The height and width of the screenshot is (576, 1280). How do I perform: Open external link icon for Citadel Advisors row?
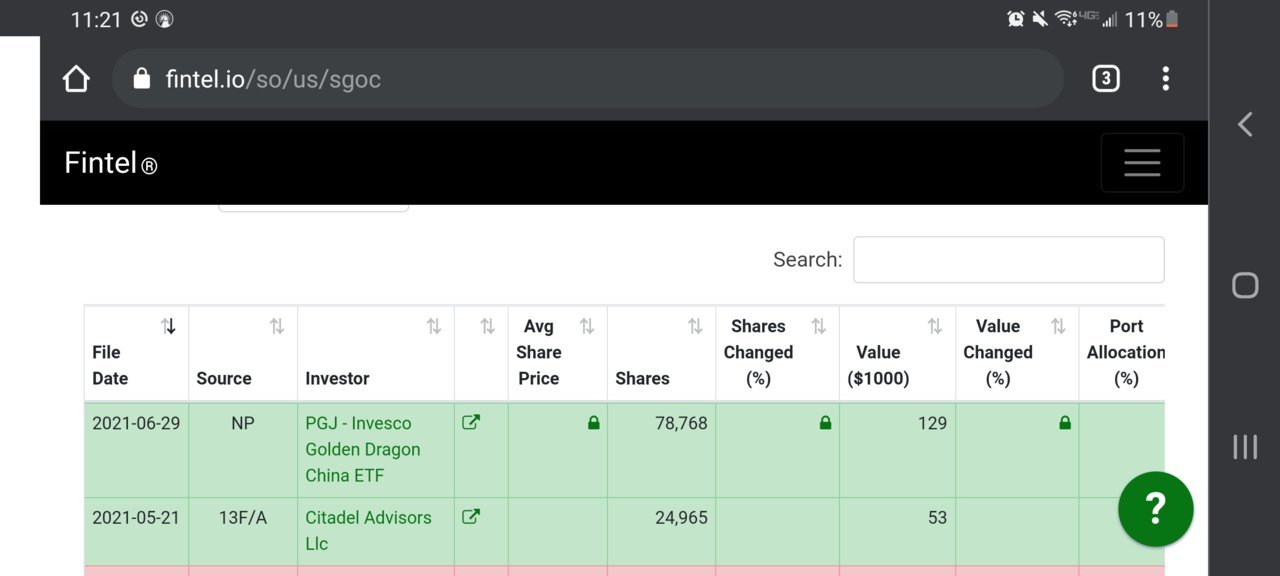click(x=470, y=517)
